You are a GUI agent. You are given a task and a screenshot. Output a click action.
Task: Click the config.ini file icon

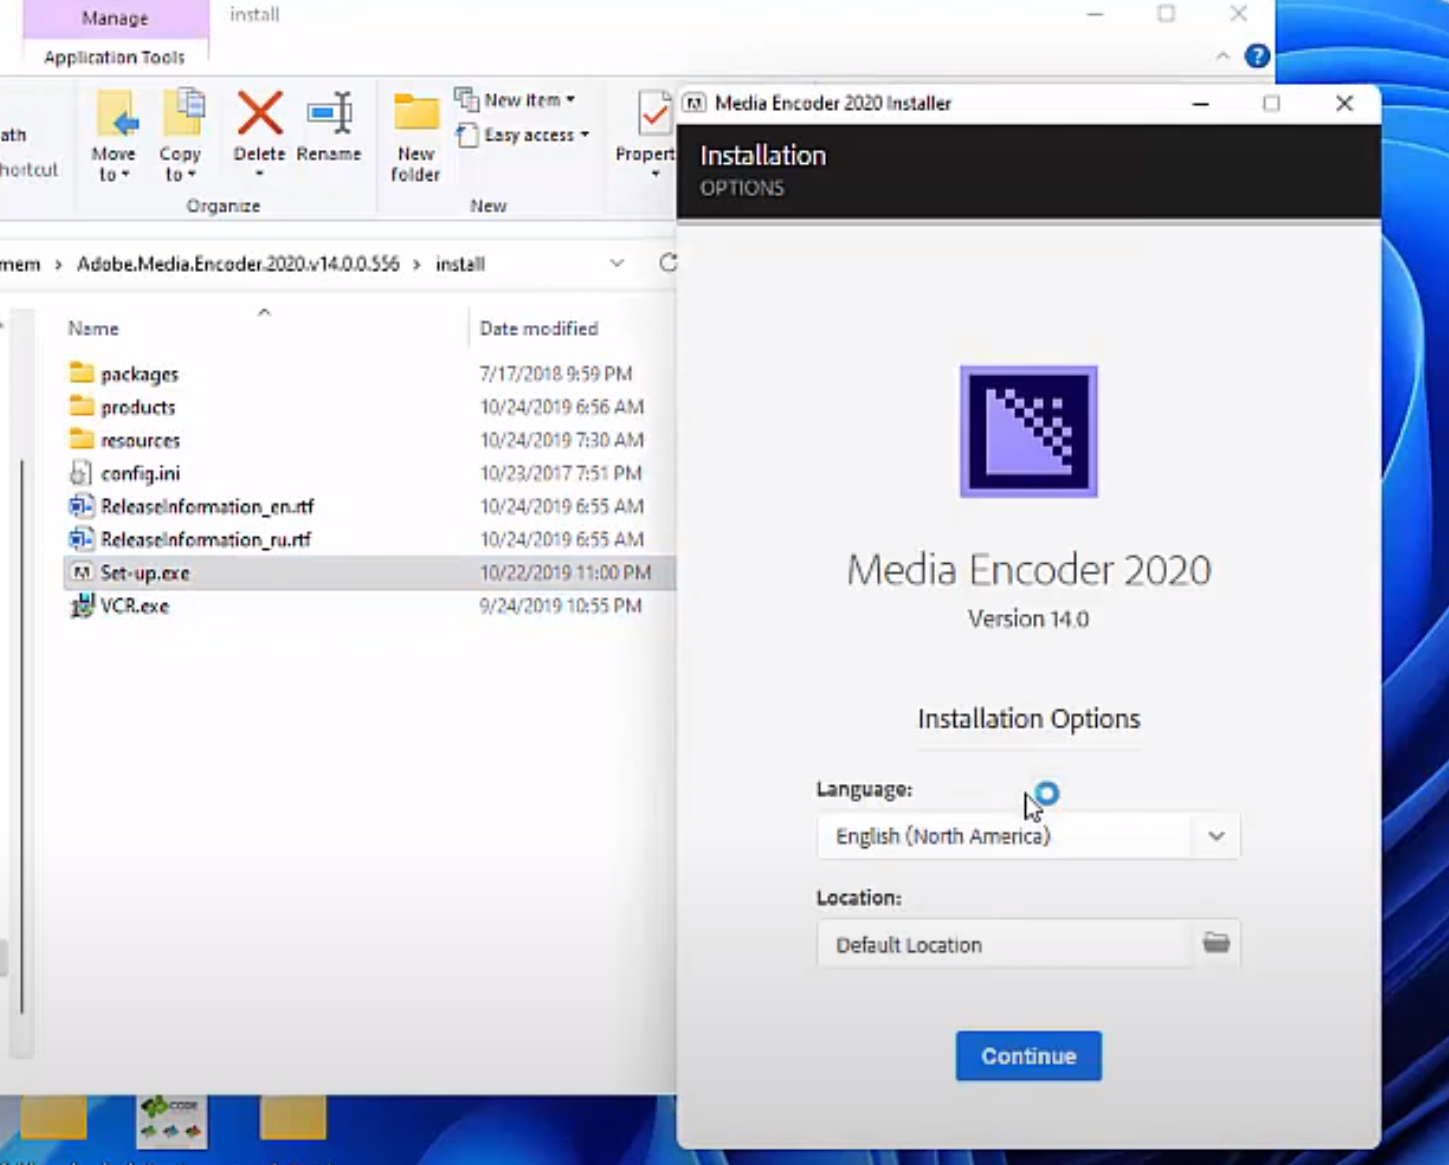81,472
